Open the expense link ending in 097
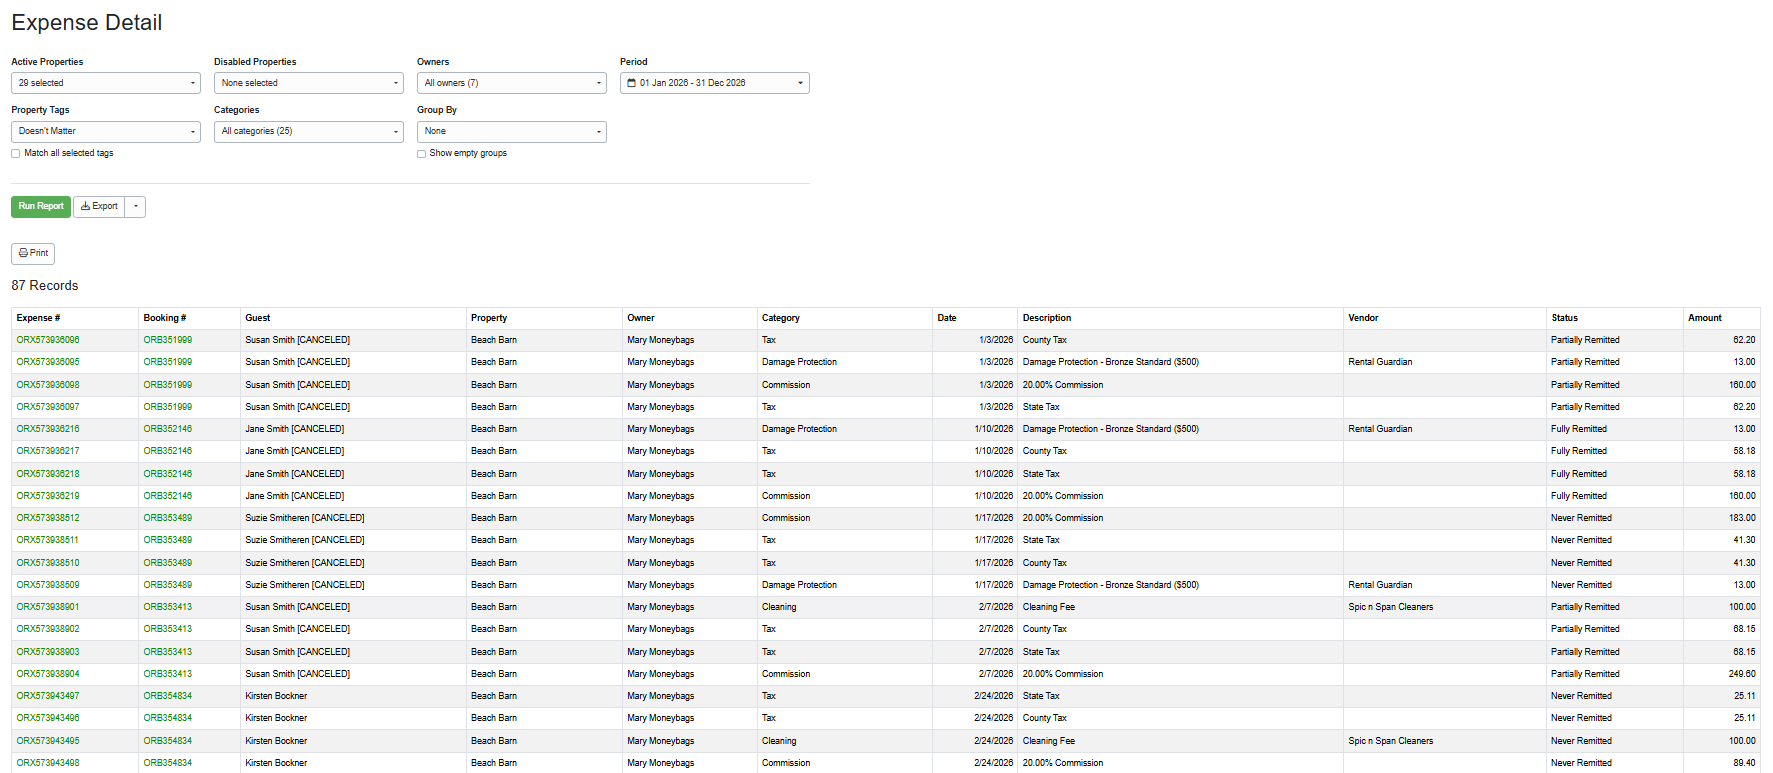Viewport: 1773px width, 773px height. (x=48, y=407)
